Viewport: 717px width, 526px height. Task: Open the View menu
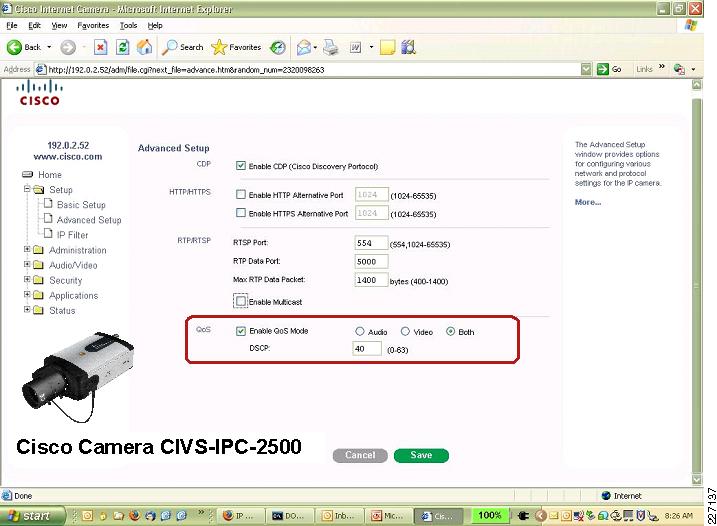(x=59, y=26)
